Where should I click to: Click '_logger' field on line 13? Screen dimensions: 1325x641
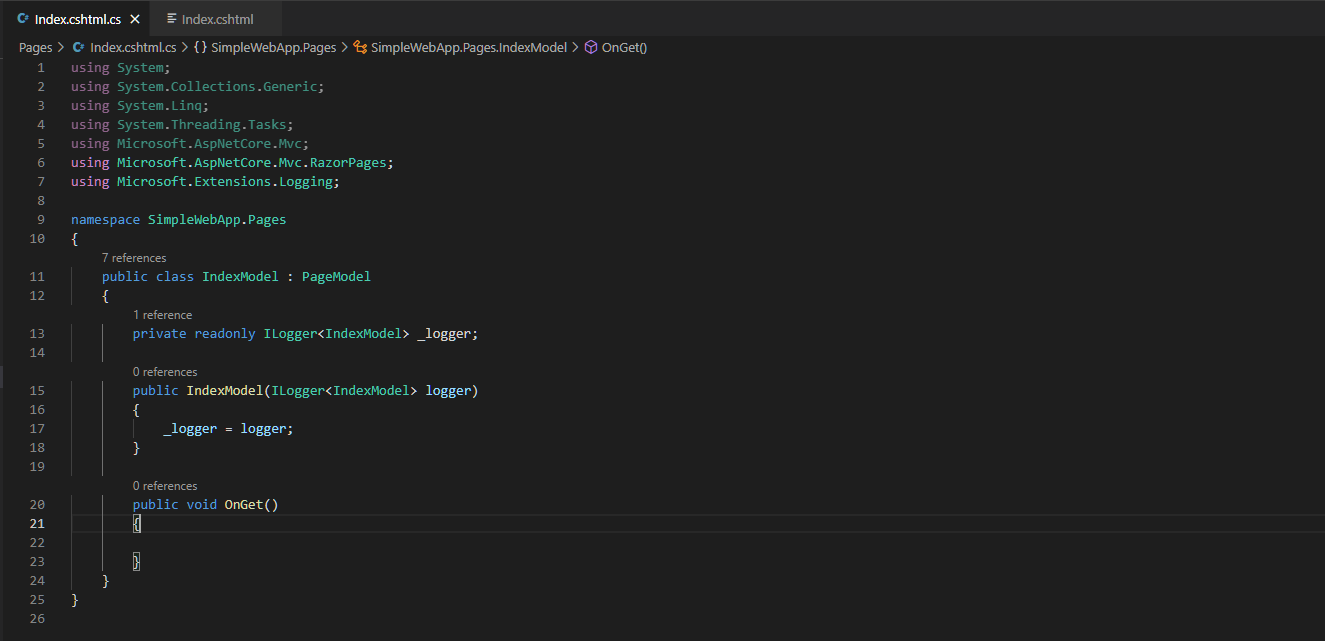tap(444, 333)
